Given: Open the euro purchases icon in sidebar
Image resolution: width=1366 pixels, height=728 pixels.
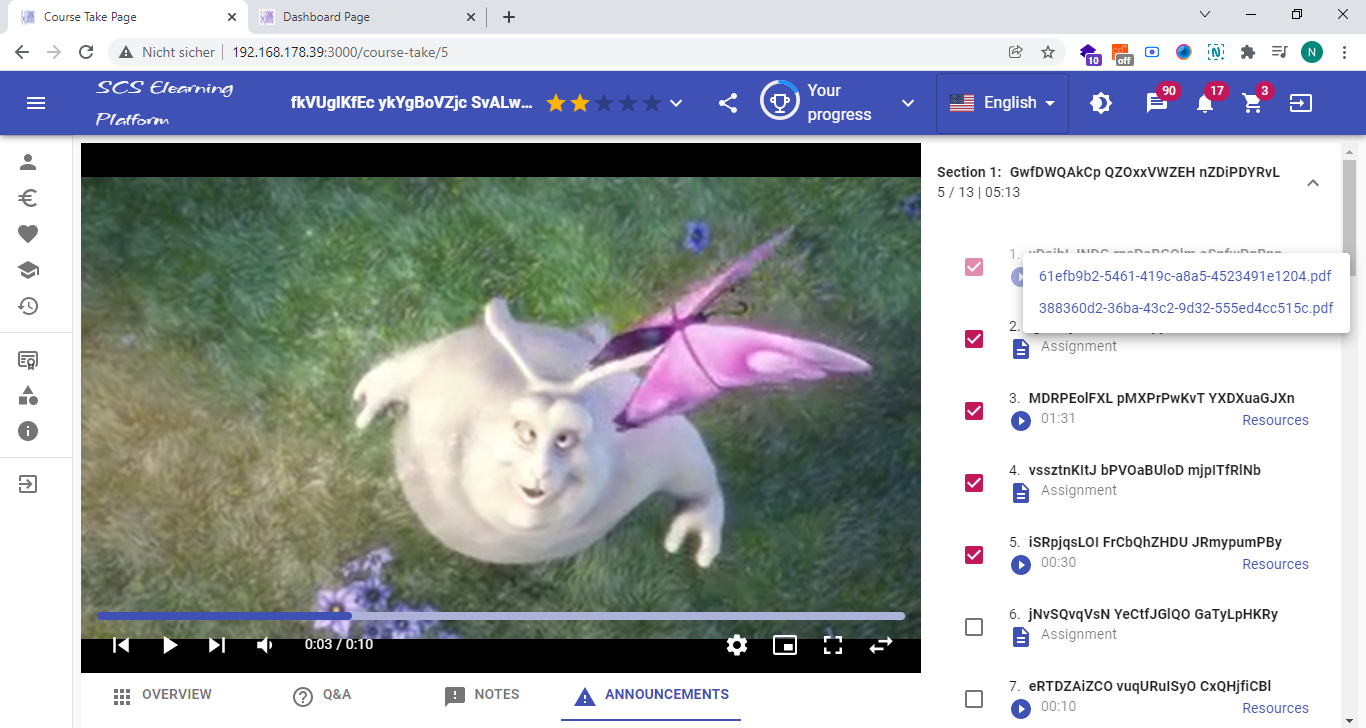Looking at the screenshot, I should (x=28, y=198).
